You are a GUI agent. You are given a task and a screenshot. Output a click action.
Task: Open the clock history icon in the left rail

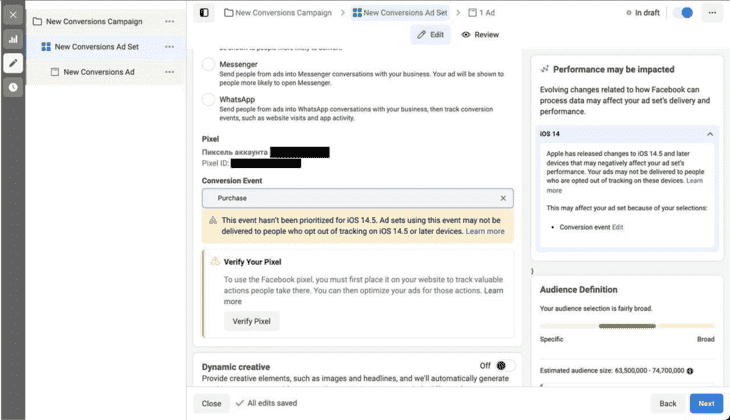click(13, 87)
